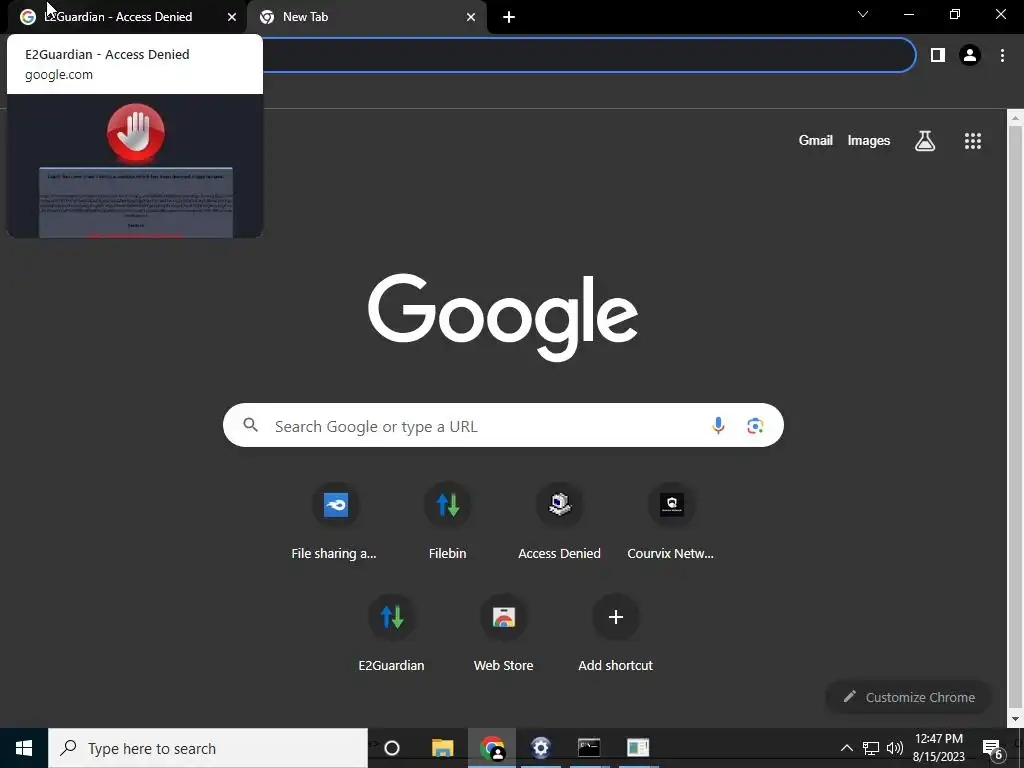
Task: Open the command prompt taskbar icon
Action: pyautogui.click(x=589, y=748)
